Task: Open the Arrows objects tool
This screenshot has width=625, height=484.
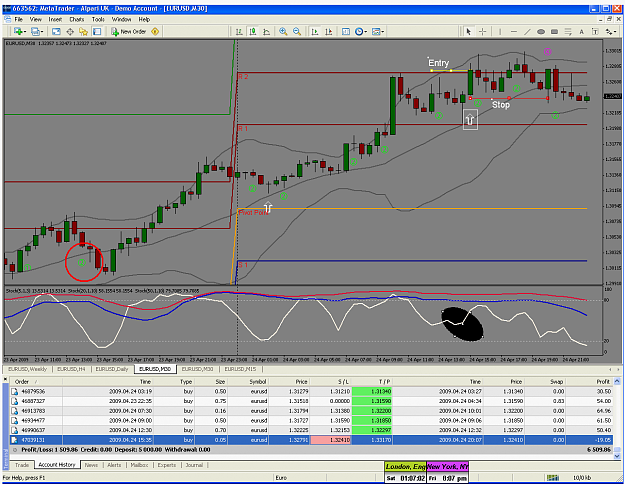Action: 608,31
